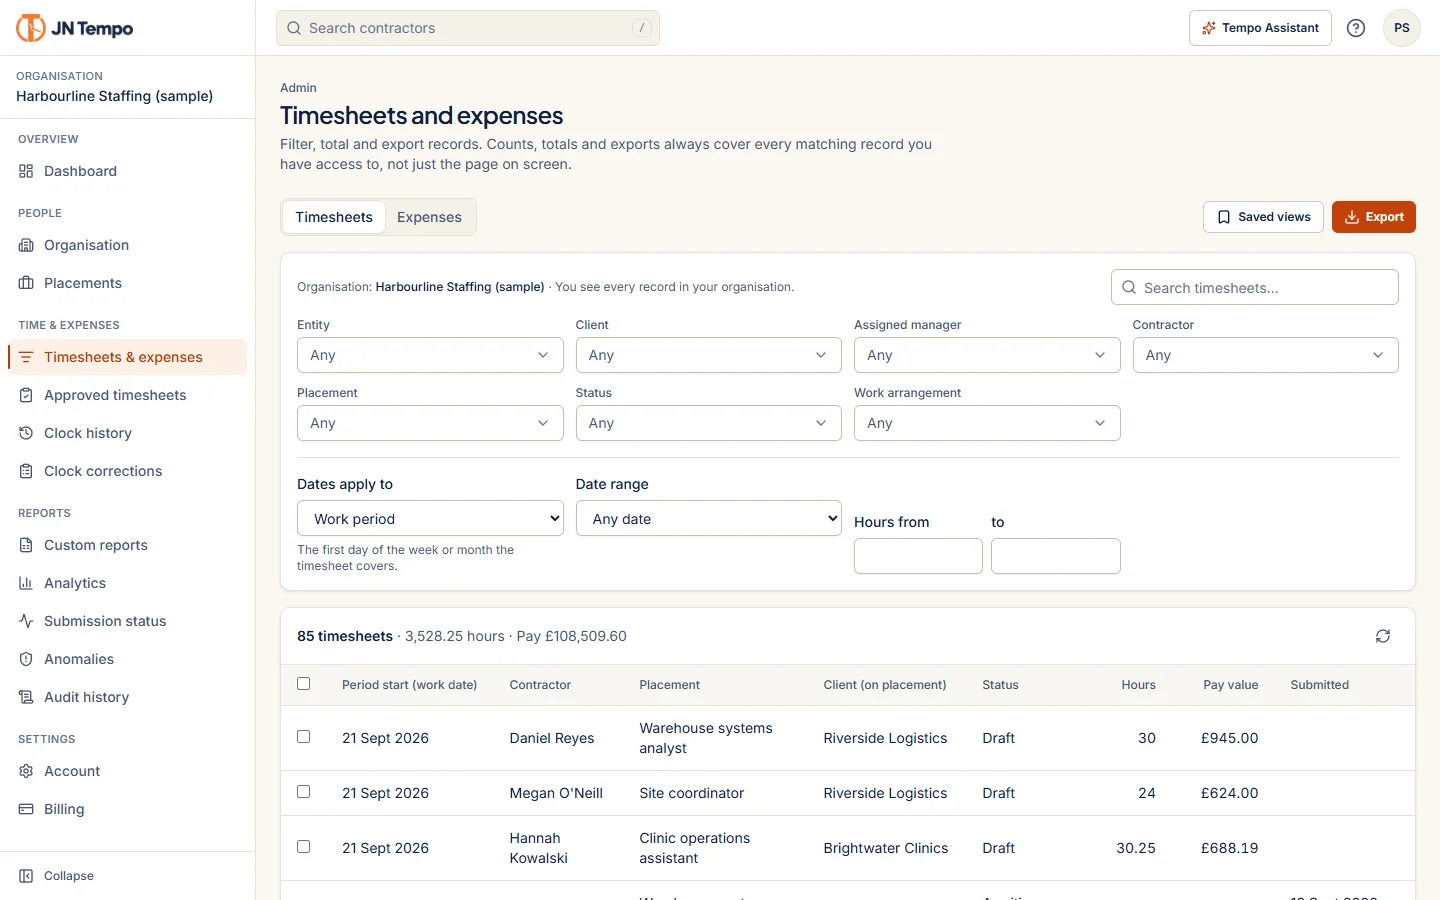Open the PS user avatar menu
The image size is (1440, 900).
tap(1402, 28)
